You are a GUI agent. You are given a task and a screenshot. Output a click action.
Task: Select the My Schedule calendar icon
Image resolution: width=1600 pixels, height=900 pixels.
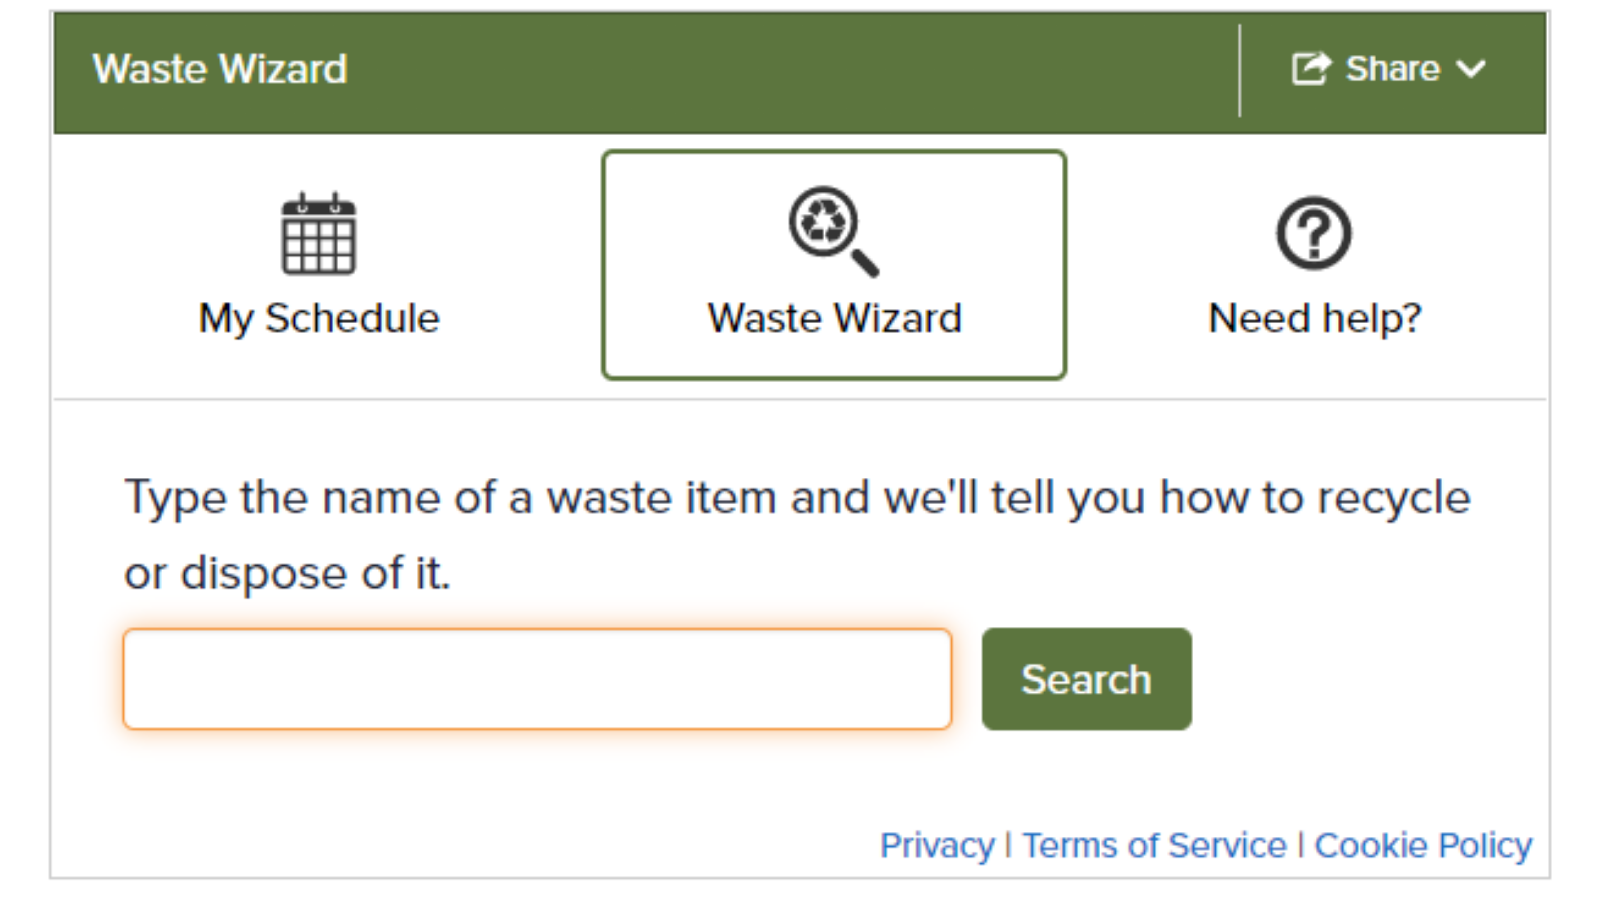click(x=320, y=237)
